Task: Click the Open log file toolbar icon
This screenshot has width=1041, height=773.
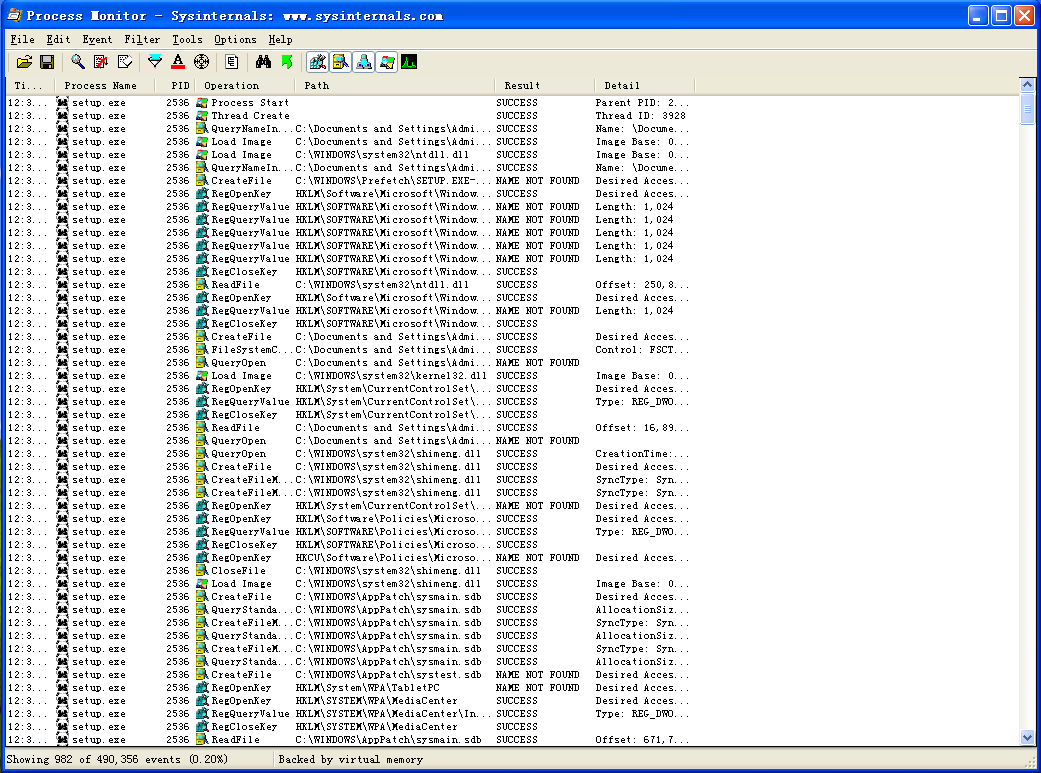Action: [x=24, y=62]
